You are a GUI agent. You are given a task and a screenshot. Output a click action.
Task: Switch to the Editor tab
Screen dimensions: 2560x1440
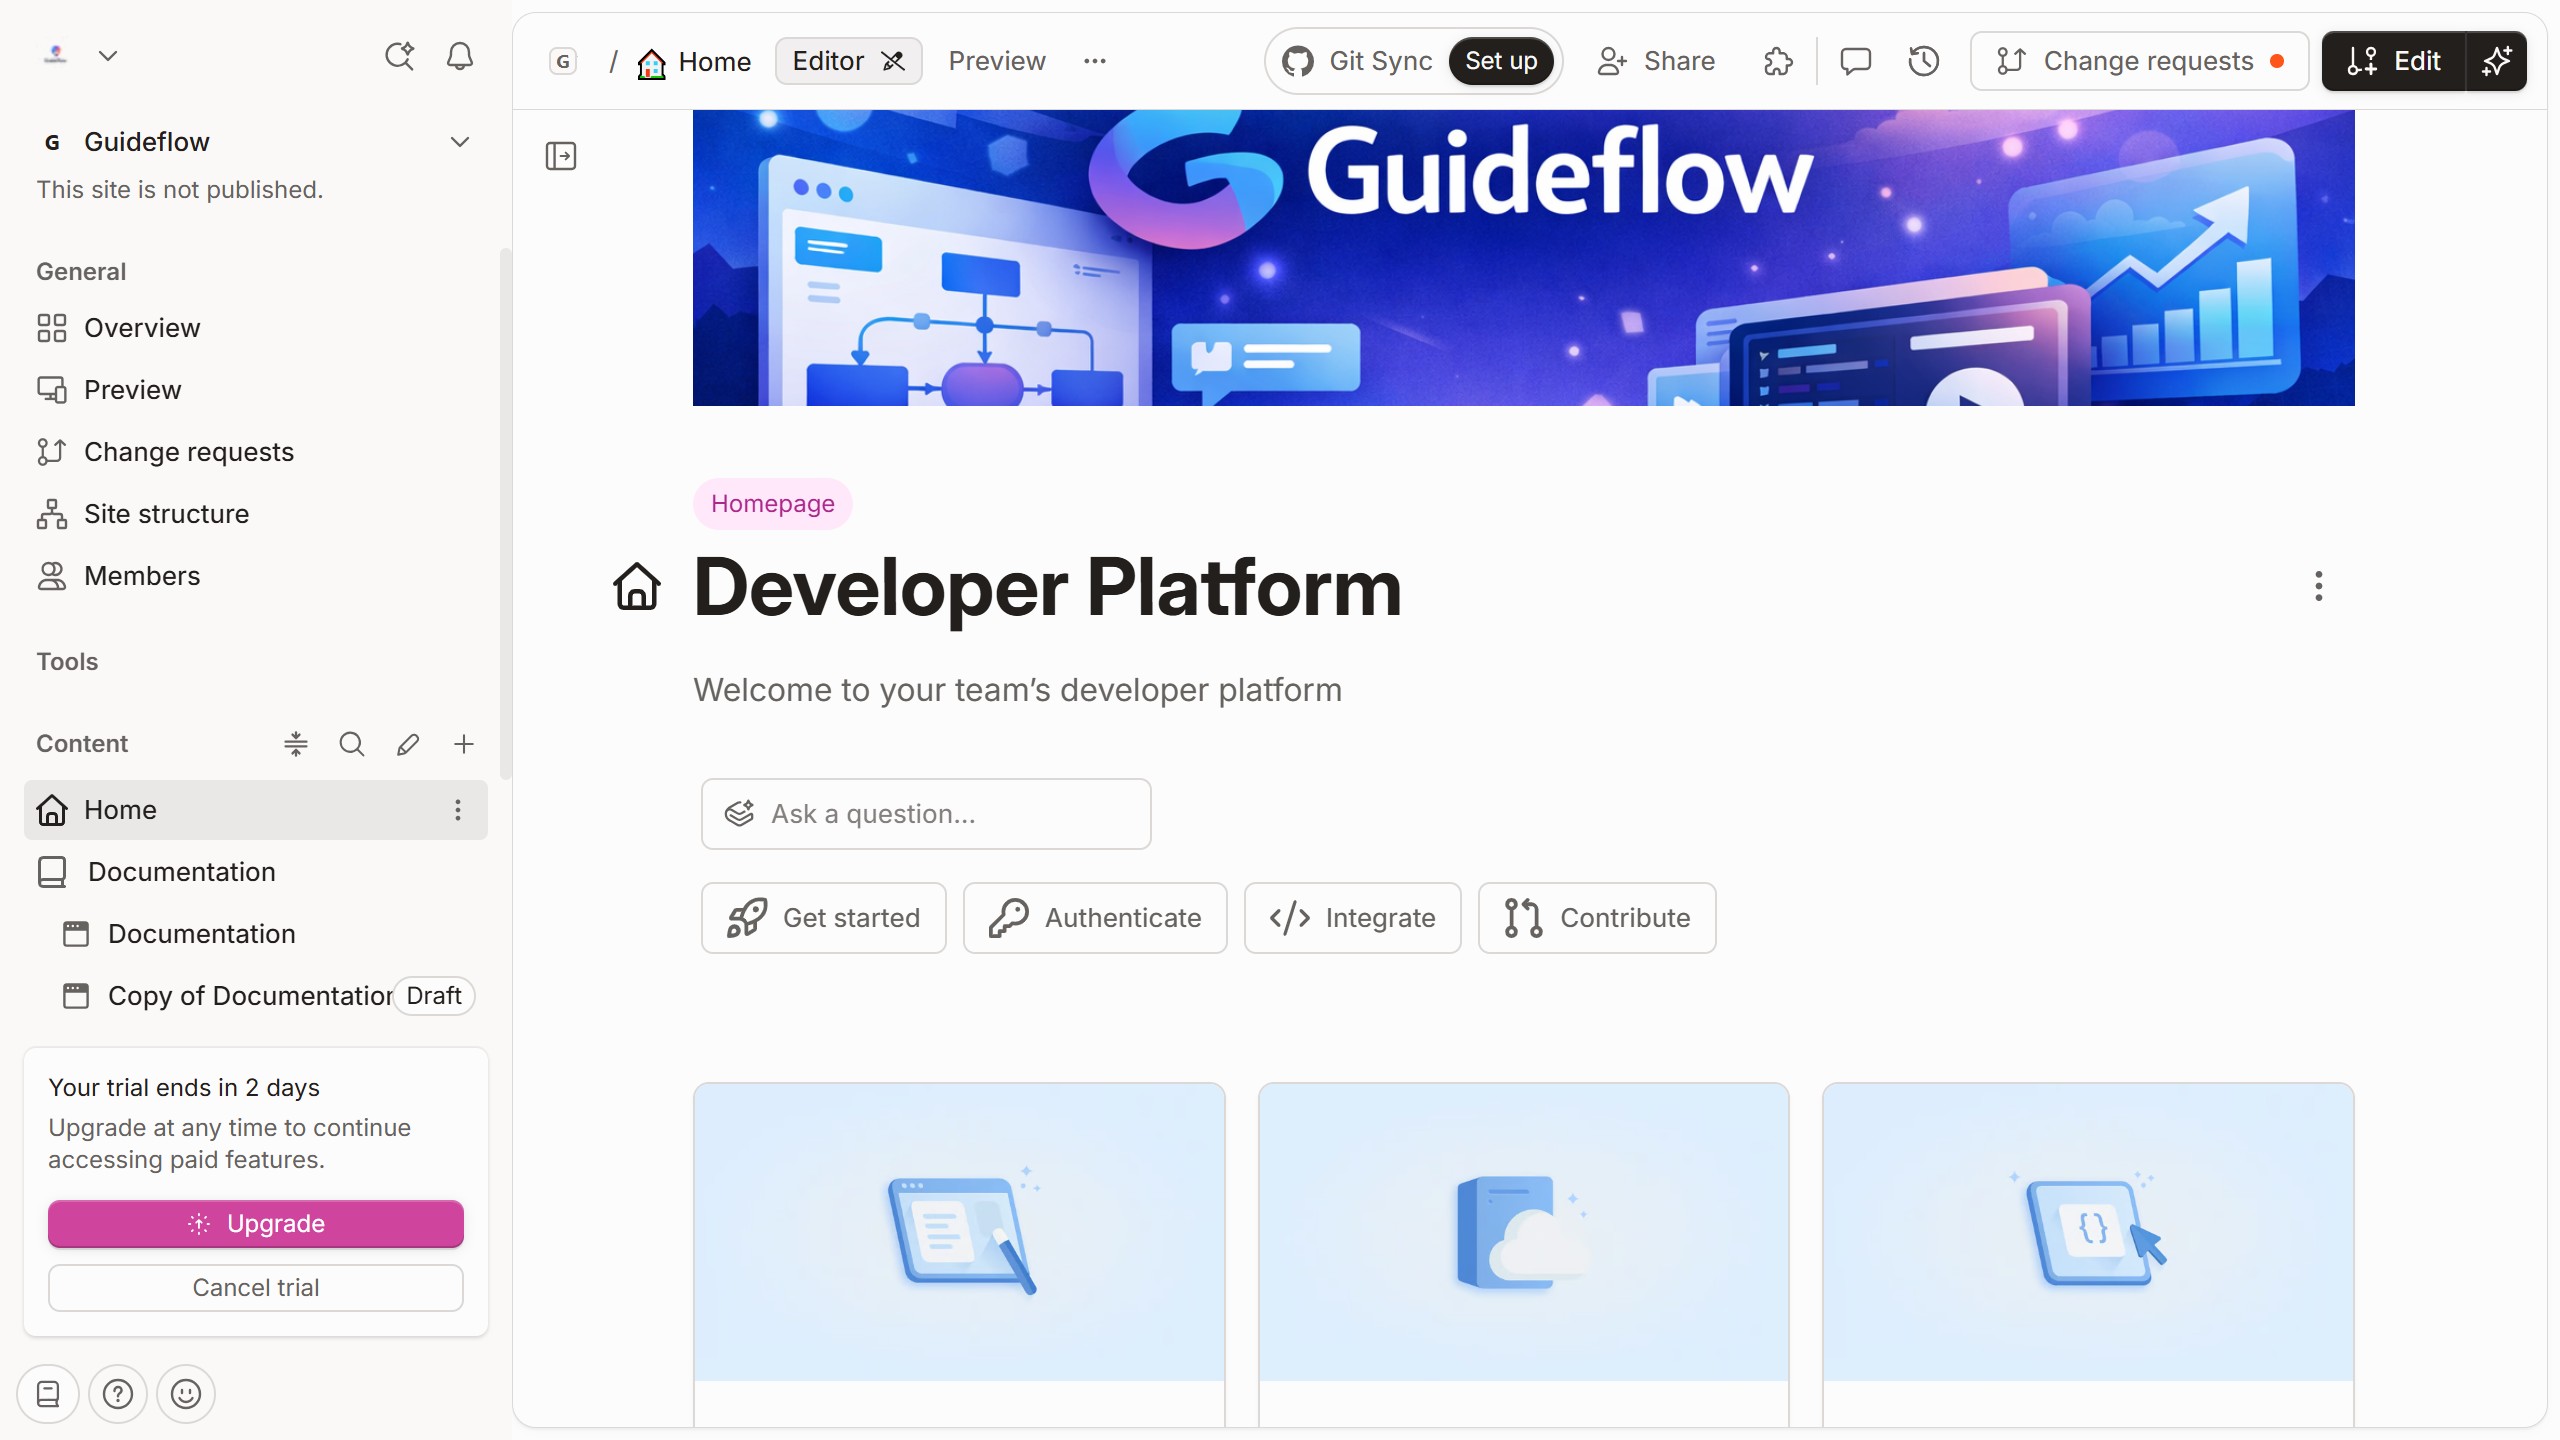pos(848,61)
